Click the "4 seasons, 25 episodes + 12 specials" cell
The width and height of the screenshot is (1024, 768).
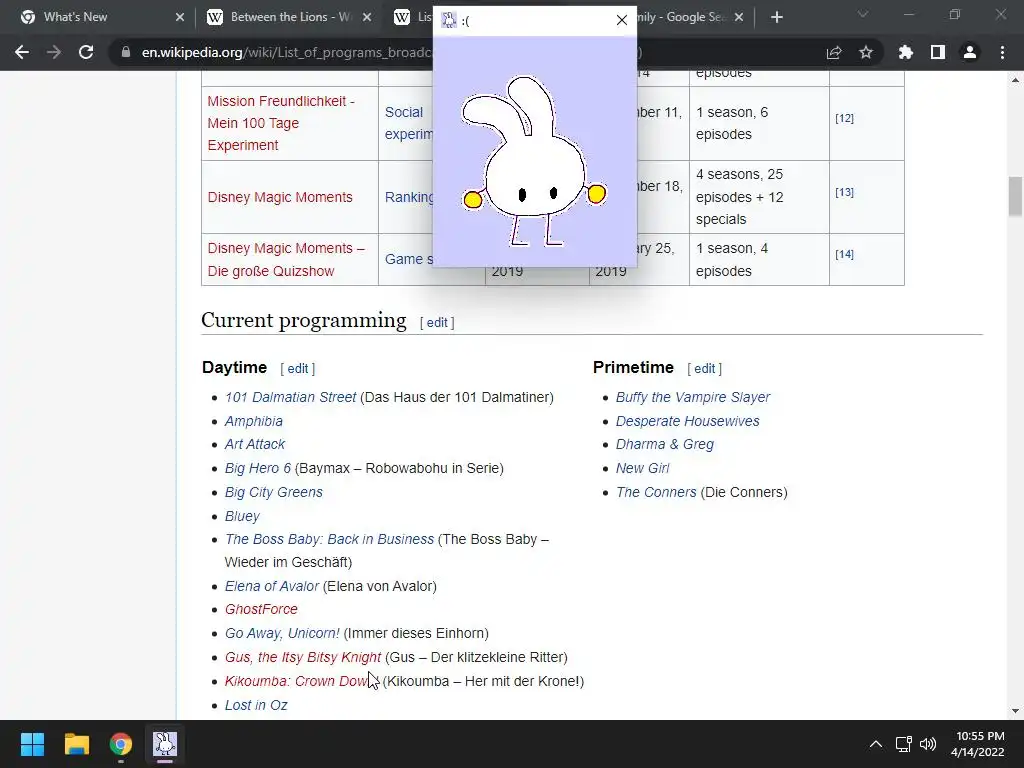[760, 197]
